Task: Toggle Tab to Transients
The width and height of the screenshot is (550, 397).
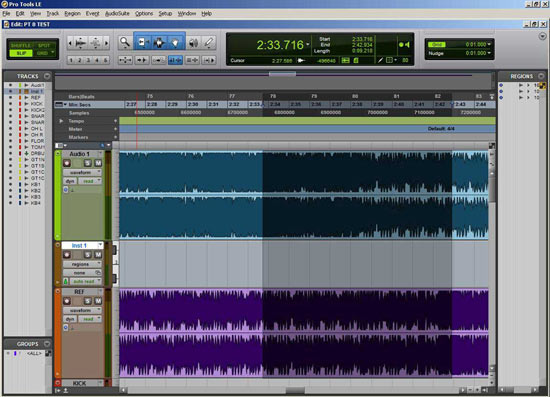Action: pos(142,60)
